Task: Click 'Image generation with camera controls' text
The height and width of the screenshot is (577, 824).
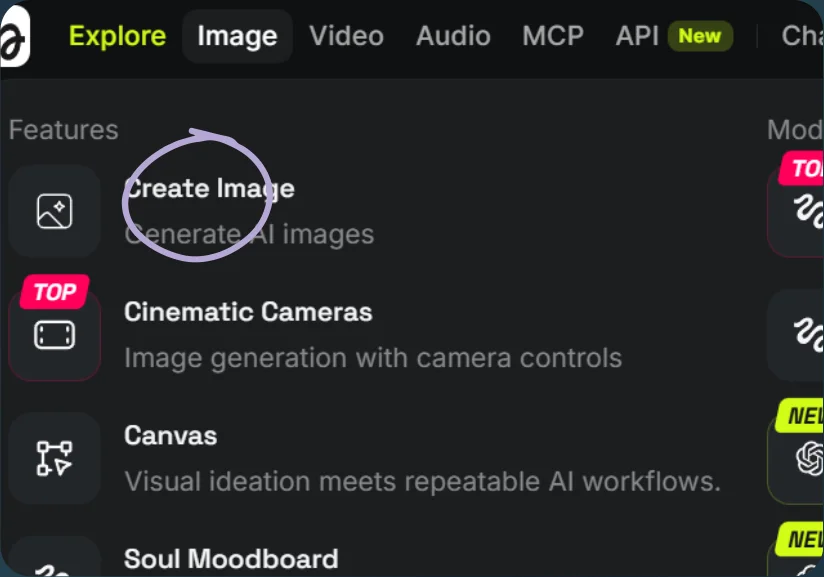Action: [373, 358]
